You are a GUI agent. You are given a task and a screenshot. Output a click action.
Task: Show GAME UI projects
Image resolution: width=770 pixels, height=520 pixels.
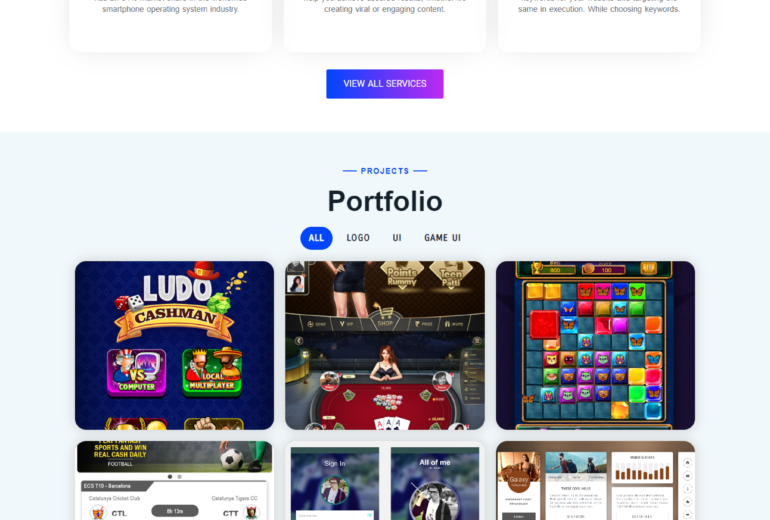[442, 238]
